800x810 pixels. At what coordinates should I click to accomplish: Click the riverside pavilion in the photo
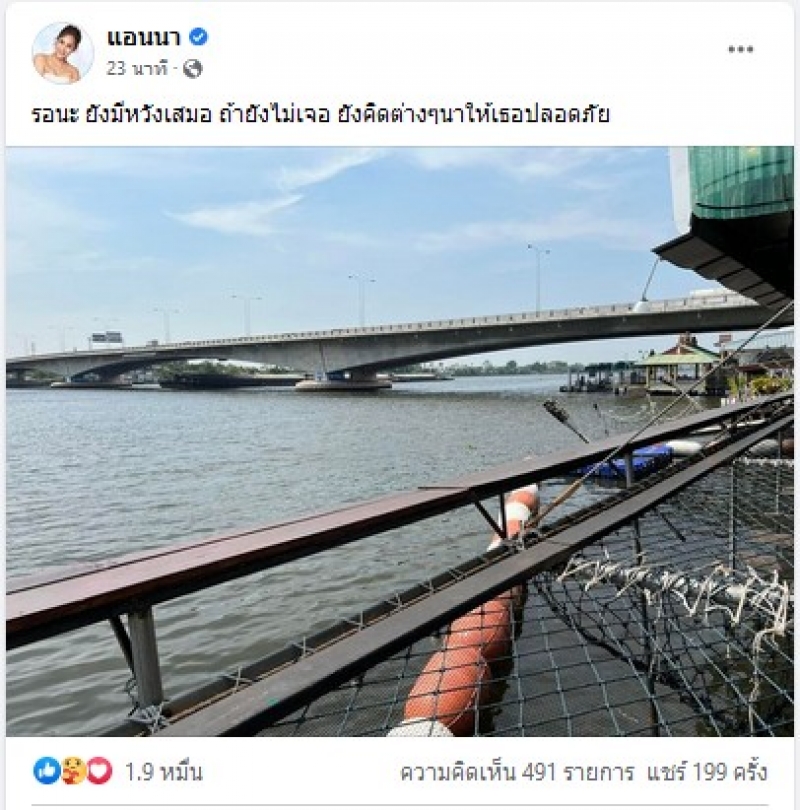(677, 362)
